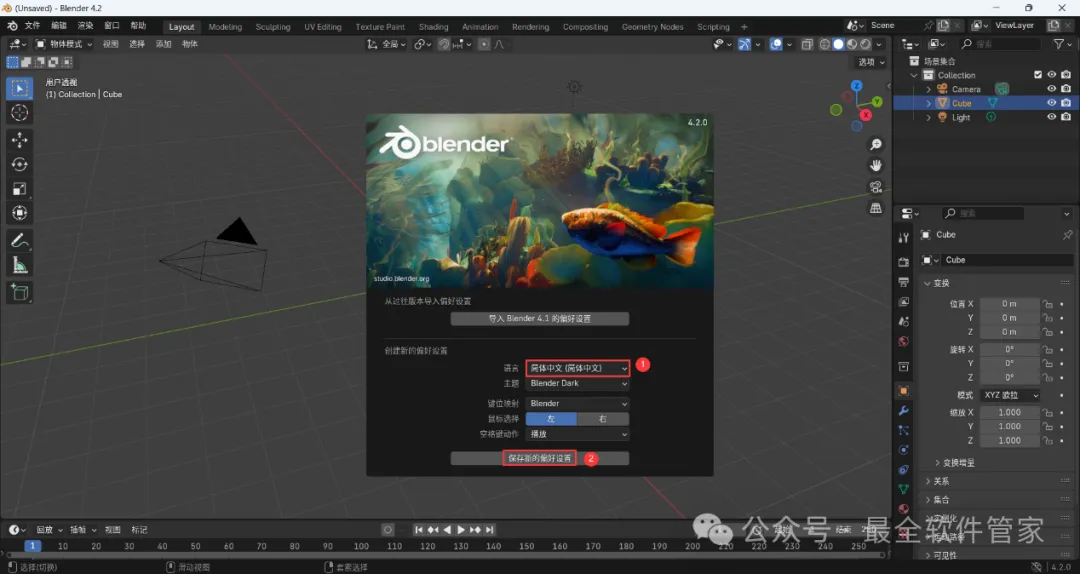Switch to the Modeling workspace tab
Screen dimensions: 1080x574
click(x=225, y=27)
